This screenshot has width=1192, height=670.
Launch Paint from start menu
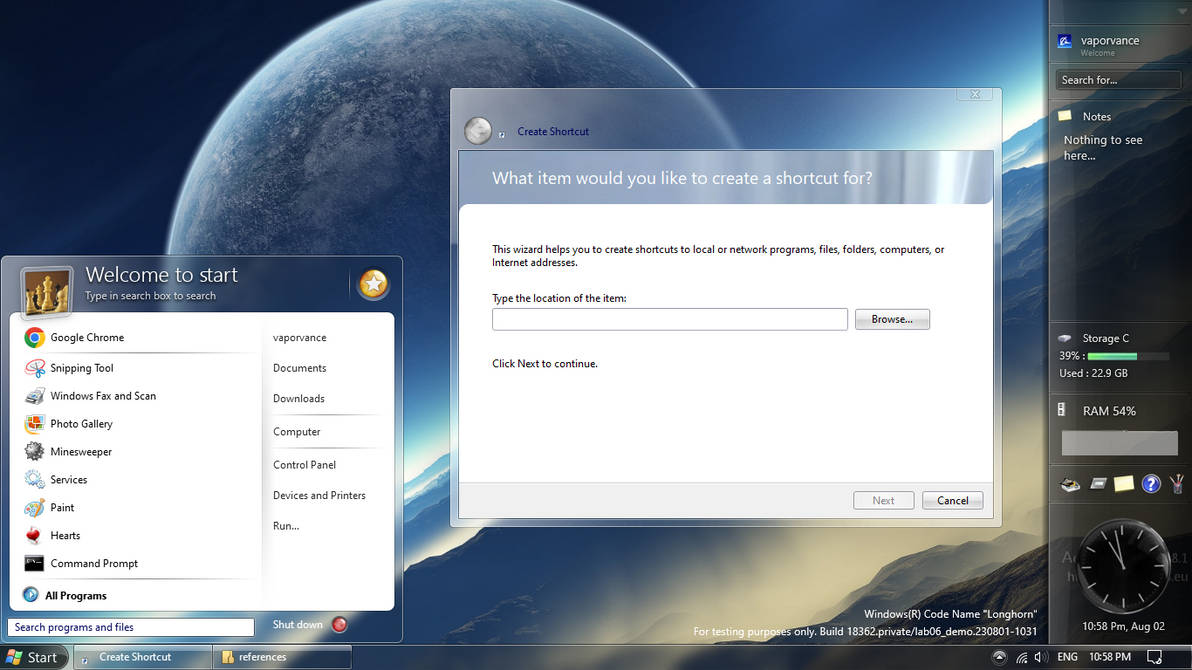point(49,508)
